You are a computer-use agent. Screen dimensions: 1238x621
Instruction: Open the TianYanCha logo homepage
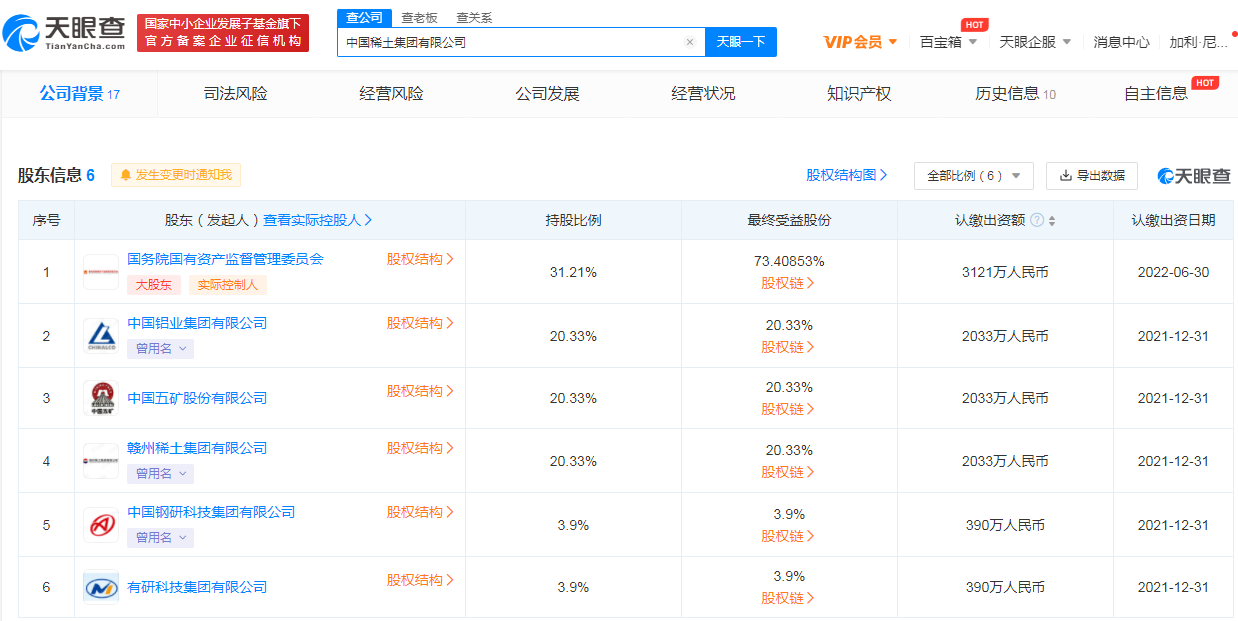(65, 33)
